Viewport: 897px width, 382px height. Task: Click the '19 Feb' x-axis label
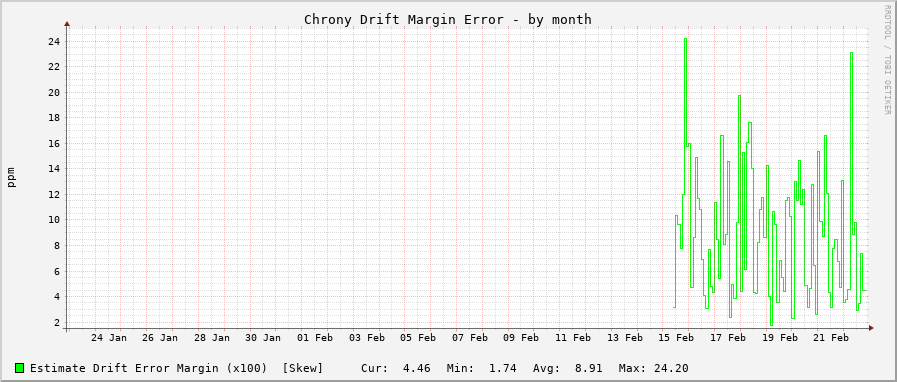click(x=779, y=338)
